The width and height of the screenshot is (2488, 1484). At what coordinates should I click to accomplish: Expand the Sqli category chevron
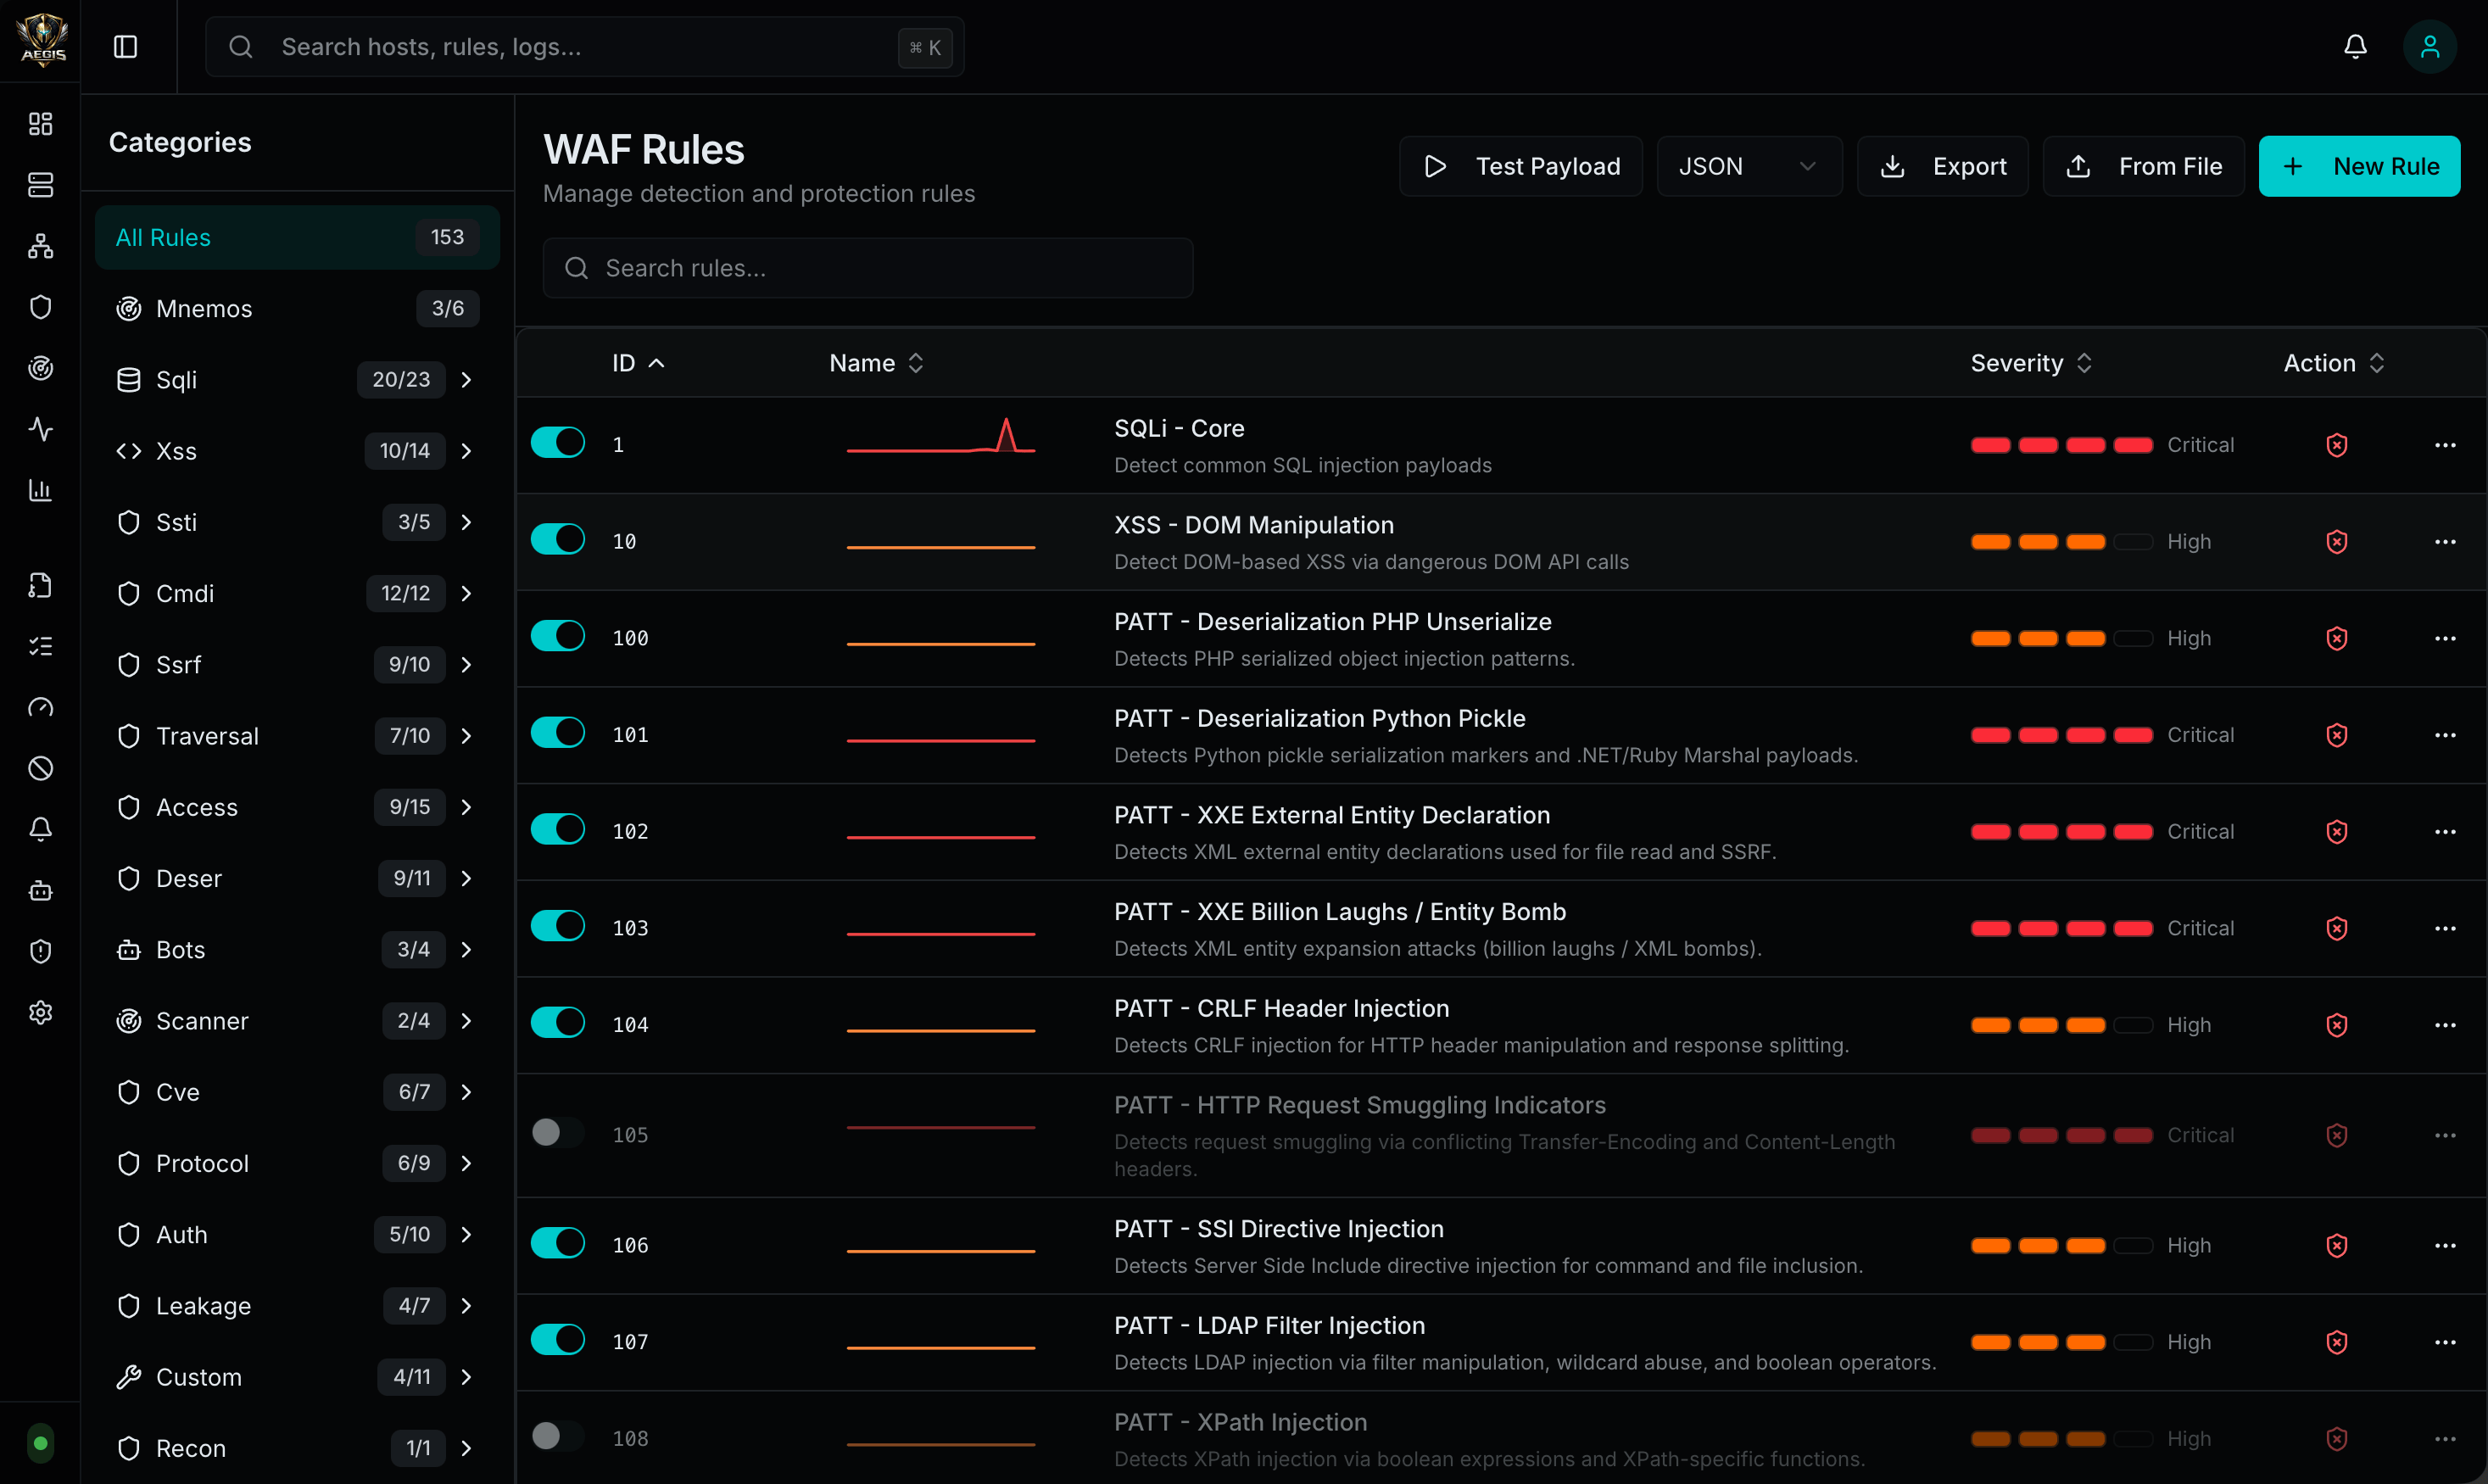[x=466, y=380]
